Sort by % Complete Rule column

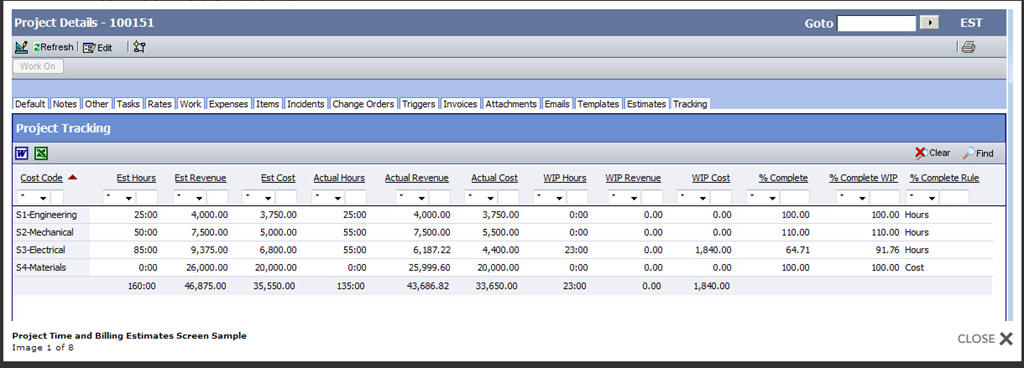(944, 177)
